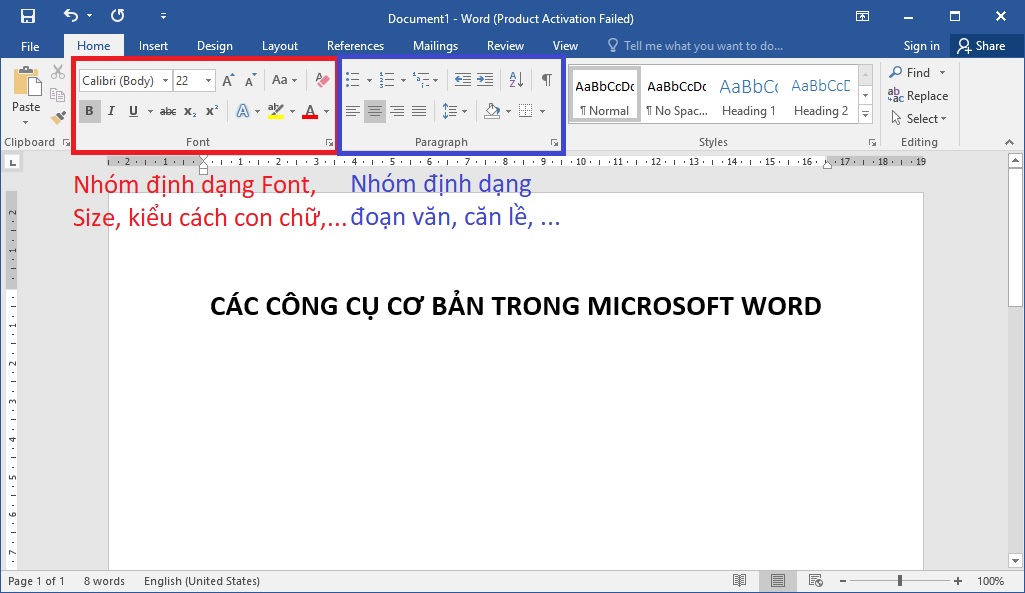Image resolution: width=1025 pixels, height=593 pixels.
Task: Toggle Bold formatting
Action: coord(89,111)
